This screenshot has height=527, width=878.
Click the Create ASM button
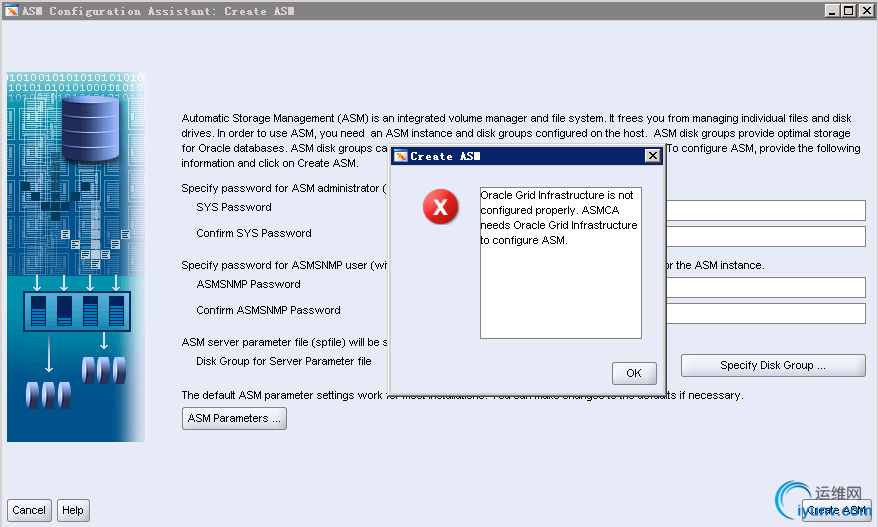(837, 510)
